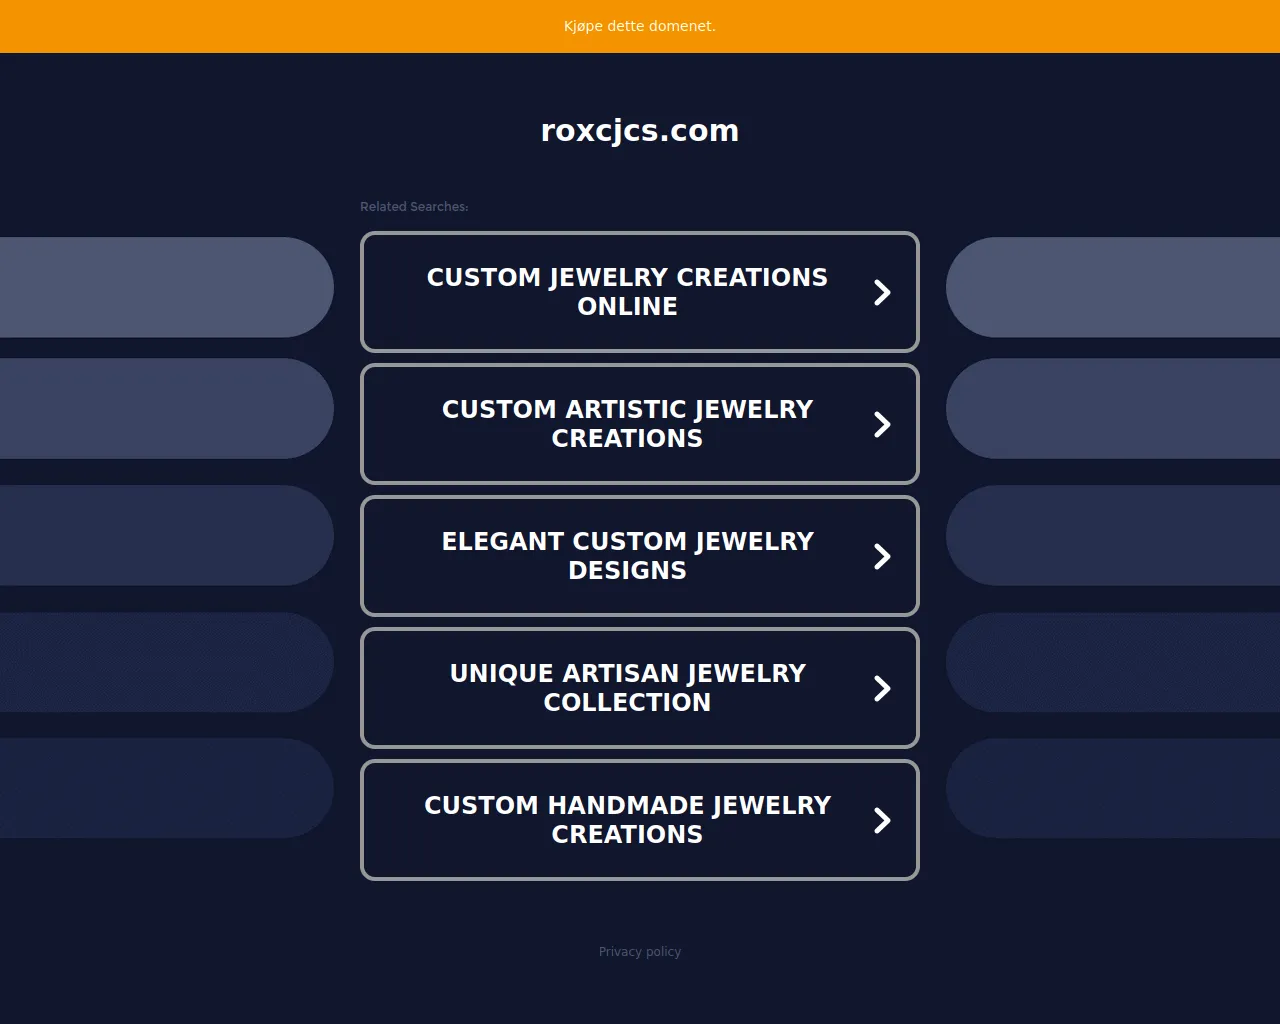Click the arrow beside Unique Artisan Jewelry Collection

882,688
